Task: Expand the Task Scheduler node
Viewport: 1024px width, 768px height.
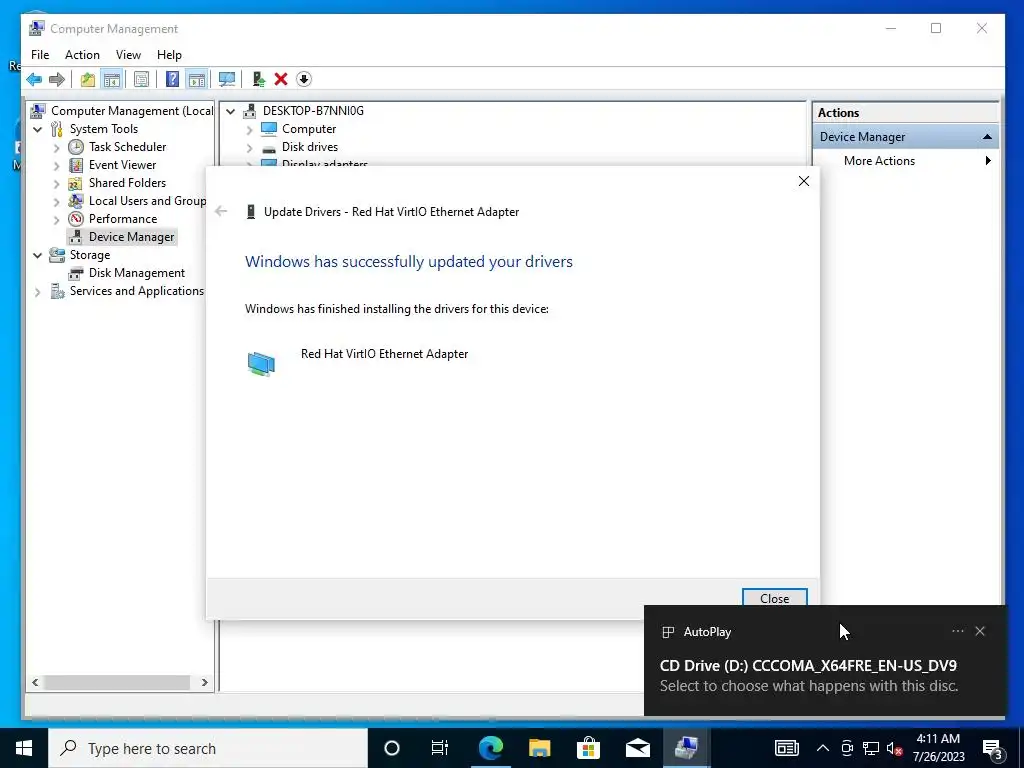Action: (57, 148)
